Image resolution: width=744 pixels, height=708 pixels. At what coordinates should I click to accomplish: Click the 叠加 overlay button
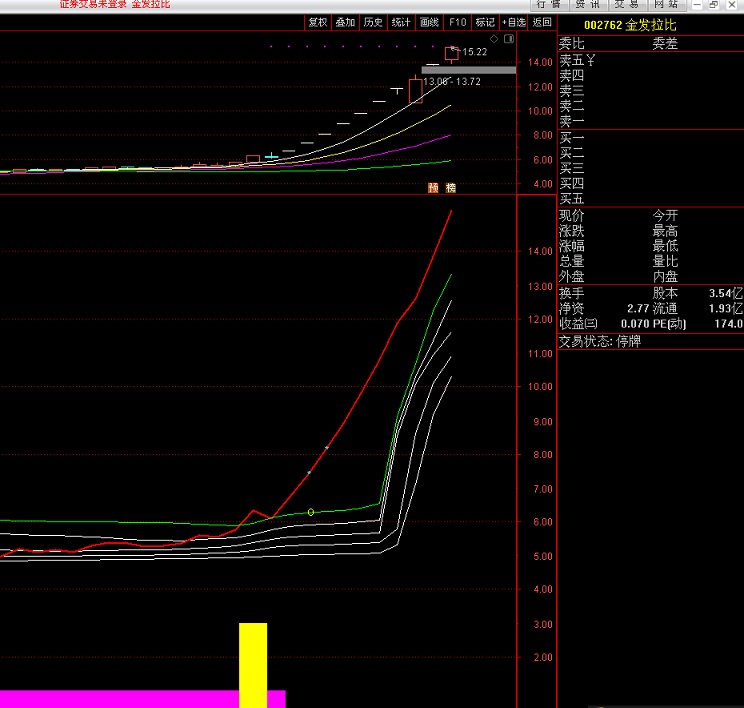(345, 22)
